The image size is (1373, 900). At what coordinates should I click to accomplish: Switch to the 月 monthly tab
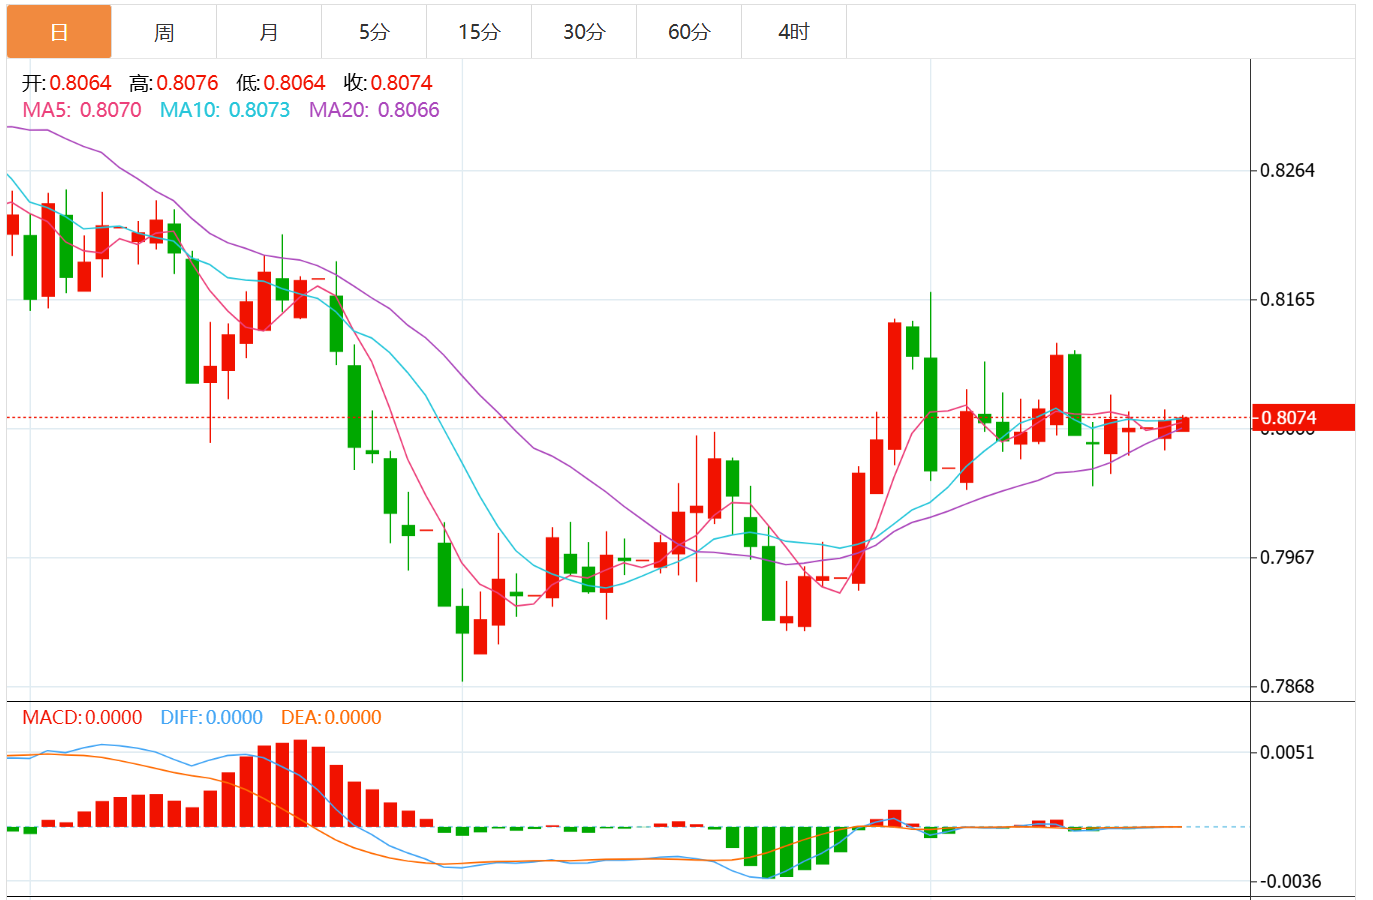coord(269,32)
